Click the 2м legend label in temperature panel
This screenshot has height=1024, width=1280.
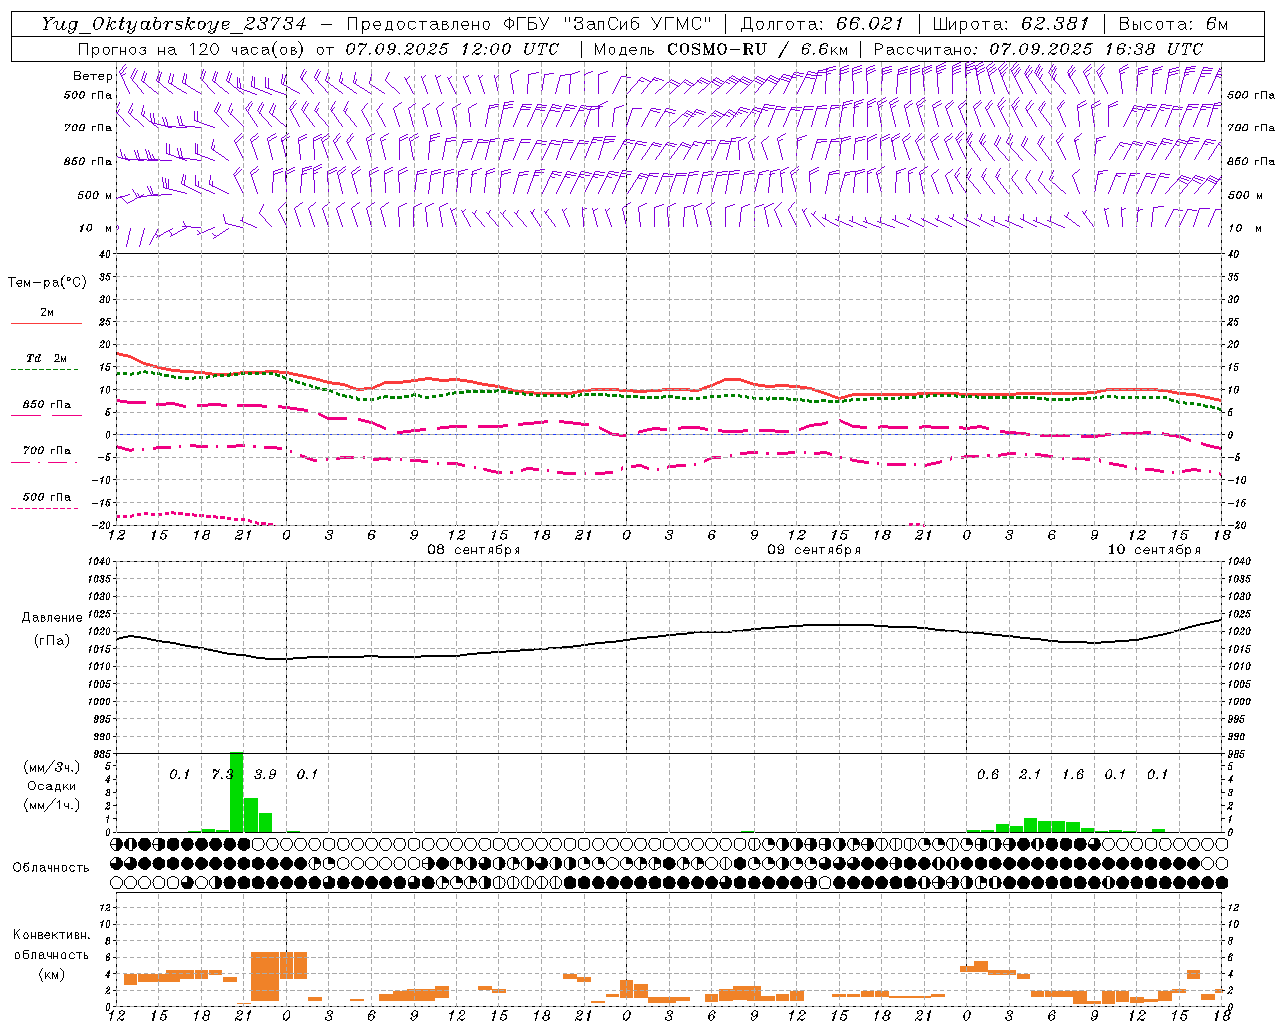point(47,313)
